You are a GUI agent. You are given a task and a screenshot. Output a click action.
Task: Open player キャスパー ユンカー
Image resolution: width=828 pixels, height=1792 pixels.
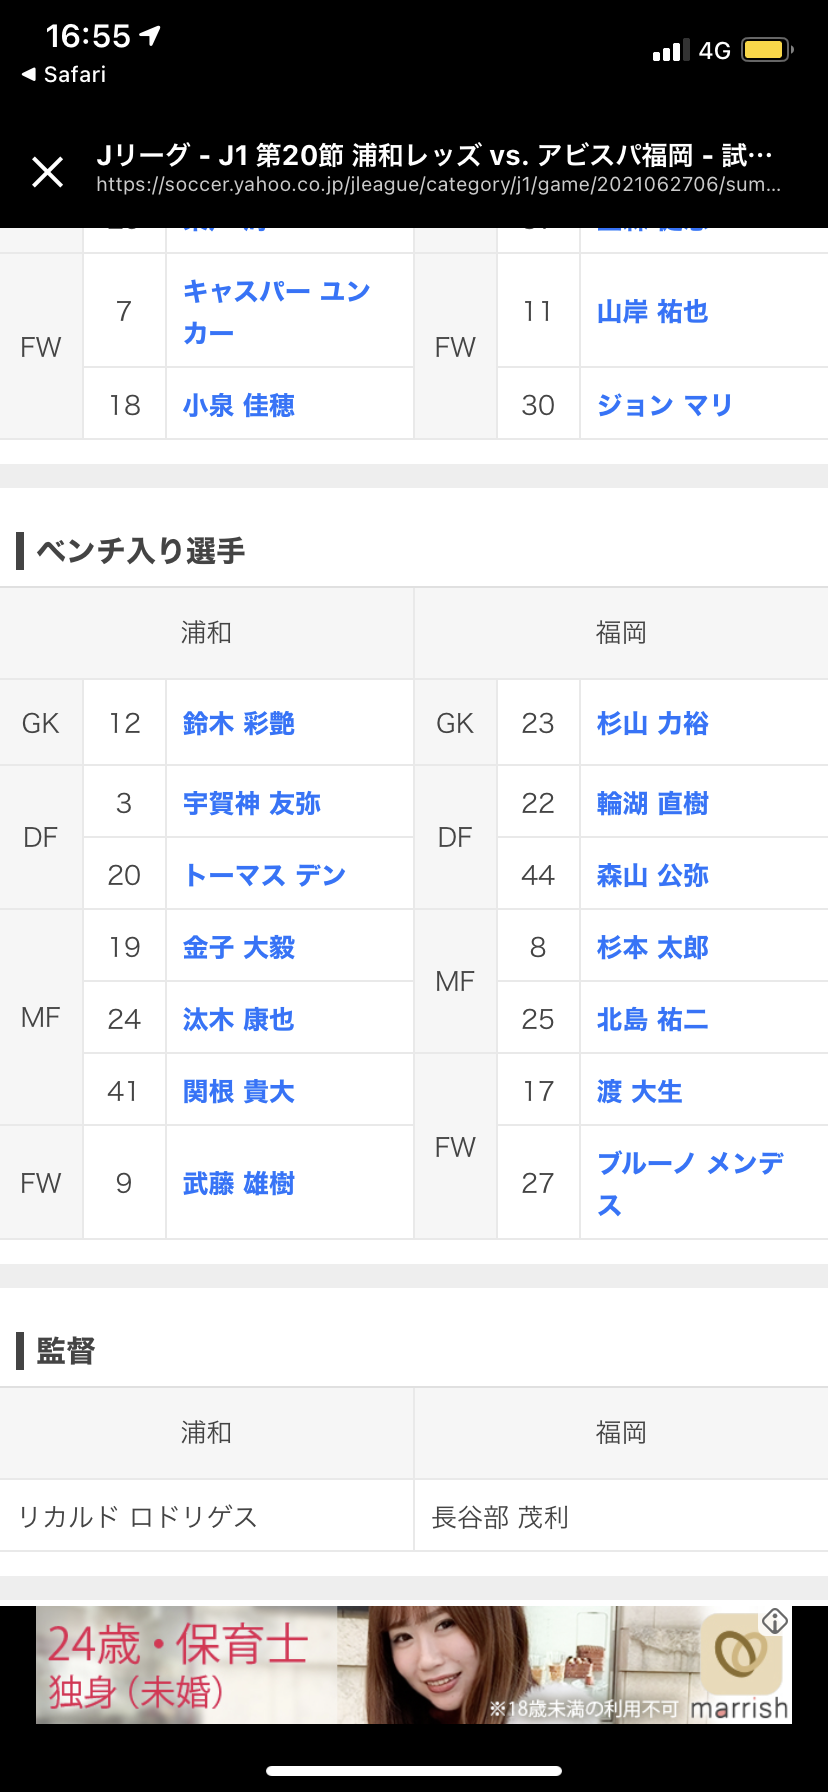point(277,311)
